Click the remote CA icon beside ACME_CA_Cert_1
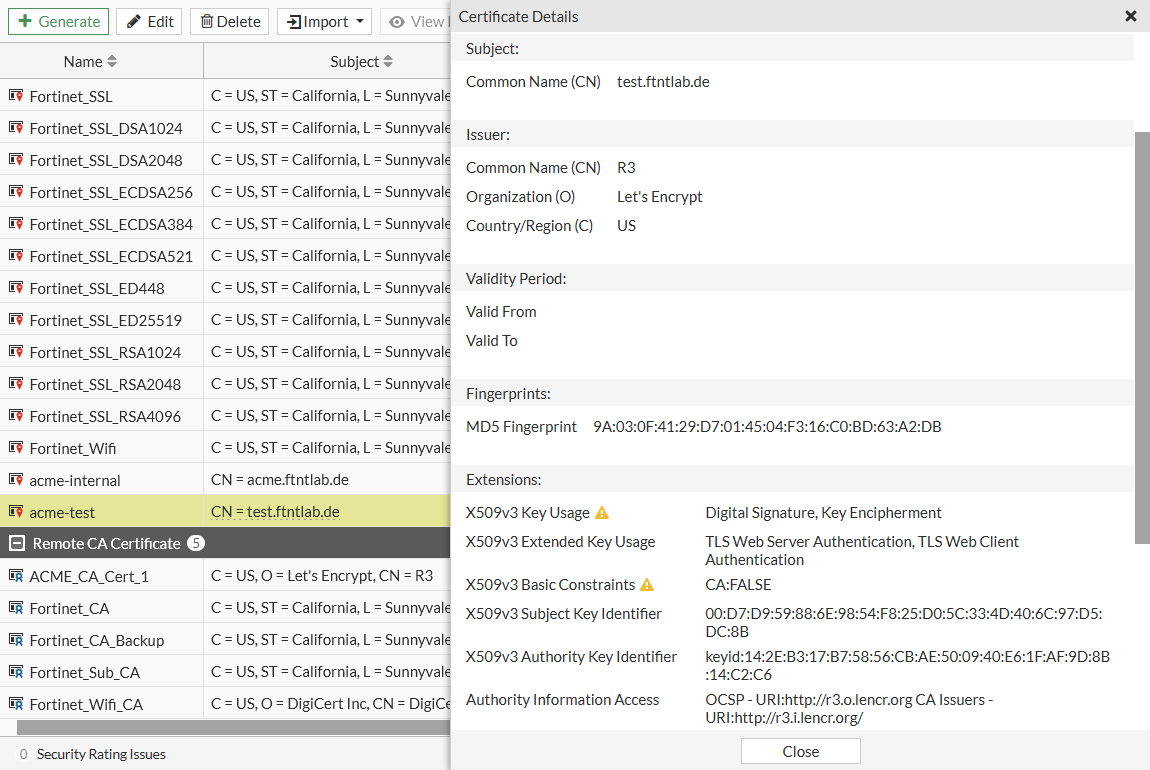1150x770 pixels. pyautogui.click(x=15, y=575)
